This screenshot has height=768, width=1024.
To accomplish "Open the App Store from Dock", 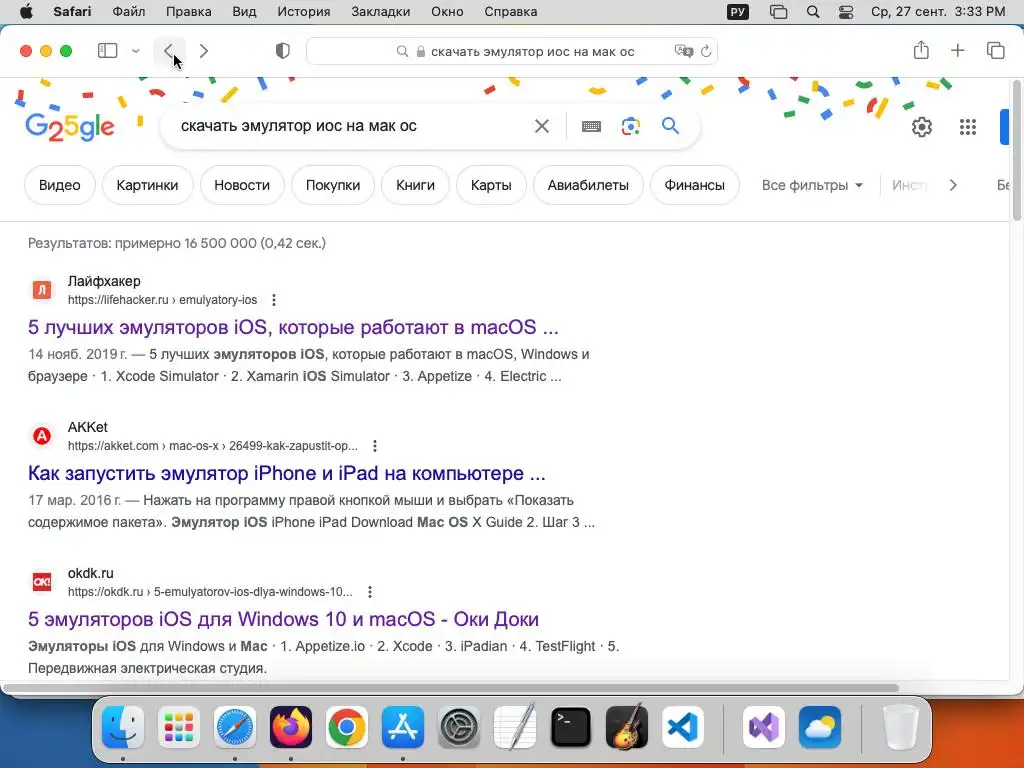I will tap(403, 727).
